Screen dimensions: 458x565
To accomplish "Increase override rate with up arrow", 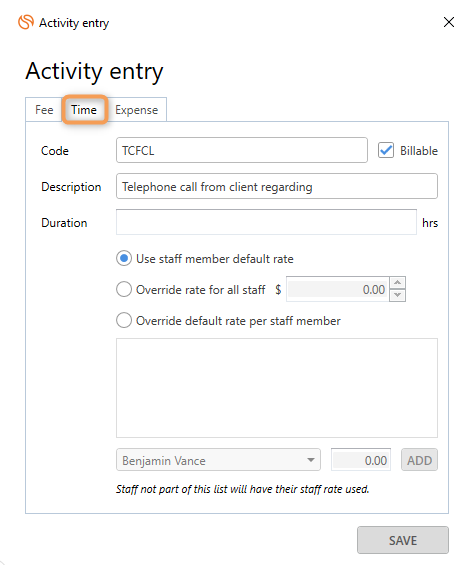I will click(x=397, y=283).
